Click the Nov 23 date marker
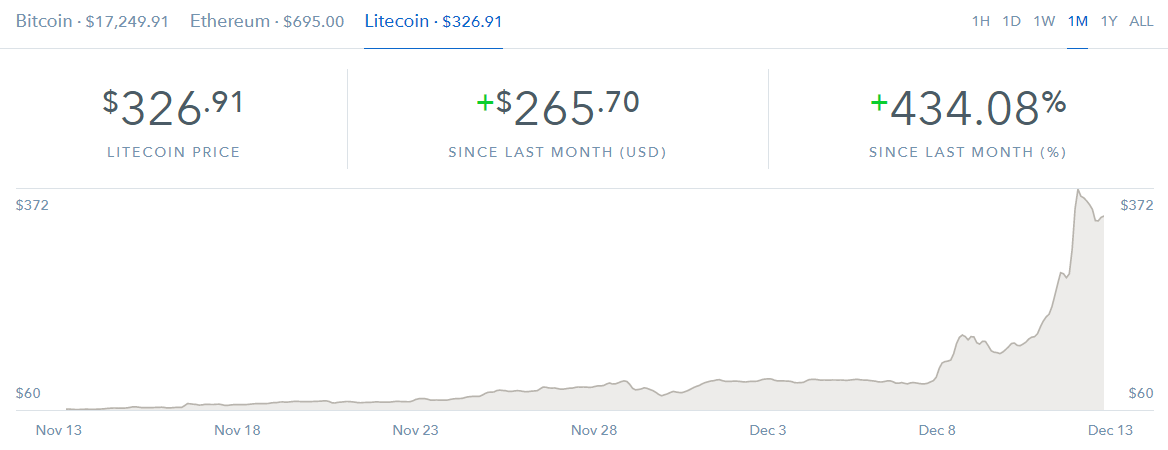 coord(416,431)
